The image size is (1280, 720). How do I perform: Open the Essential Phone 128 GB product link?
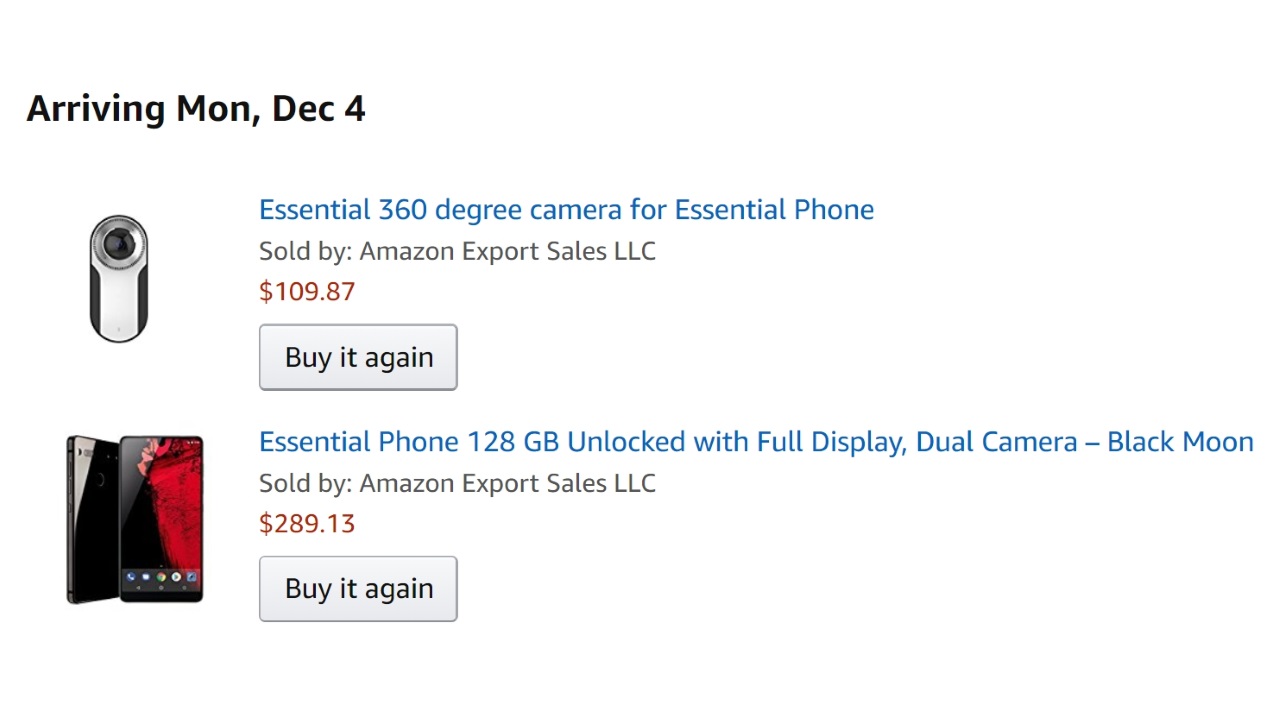[x=755, y=442]
